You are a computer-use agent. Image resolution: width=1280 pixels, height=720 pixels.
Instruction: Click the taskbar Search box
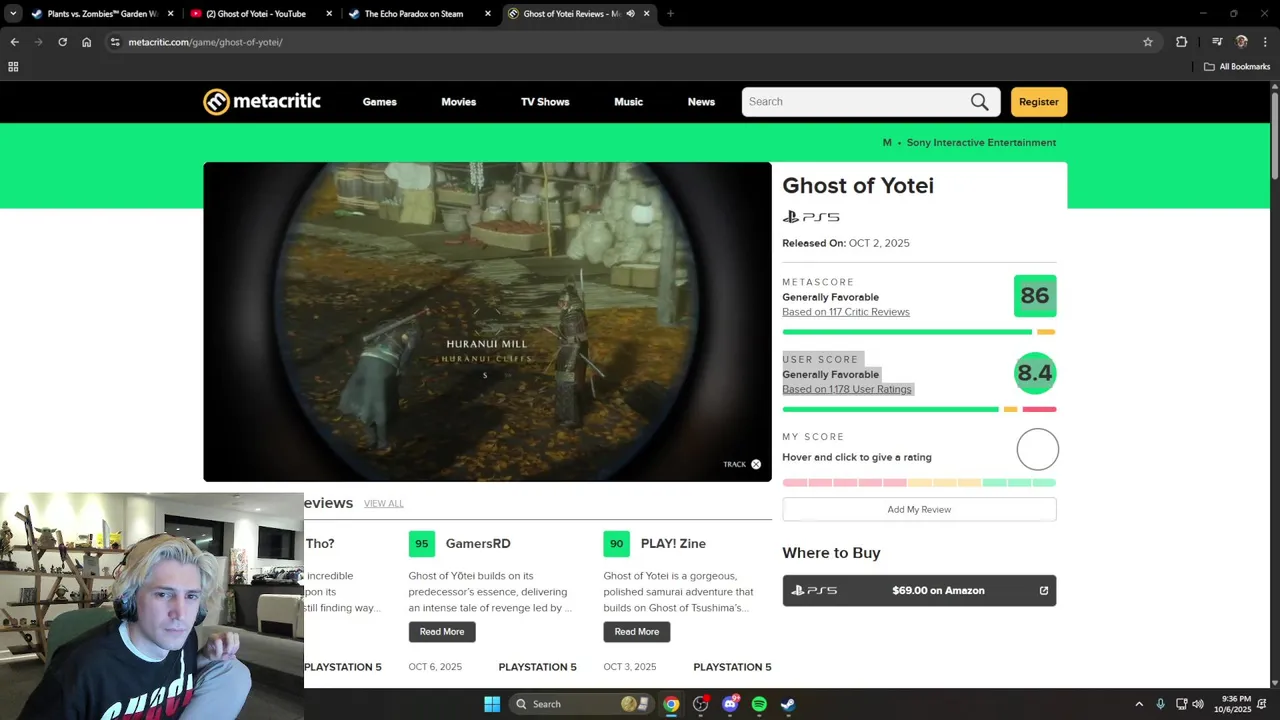coord(584,704)
